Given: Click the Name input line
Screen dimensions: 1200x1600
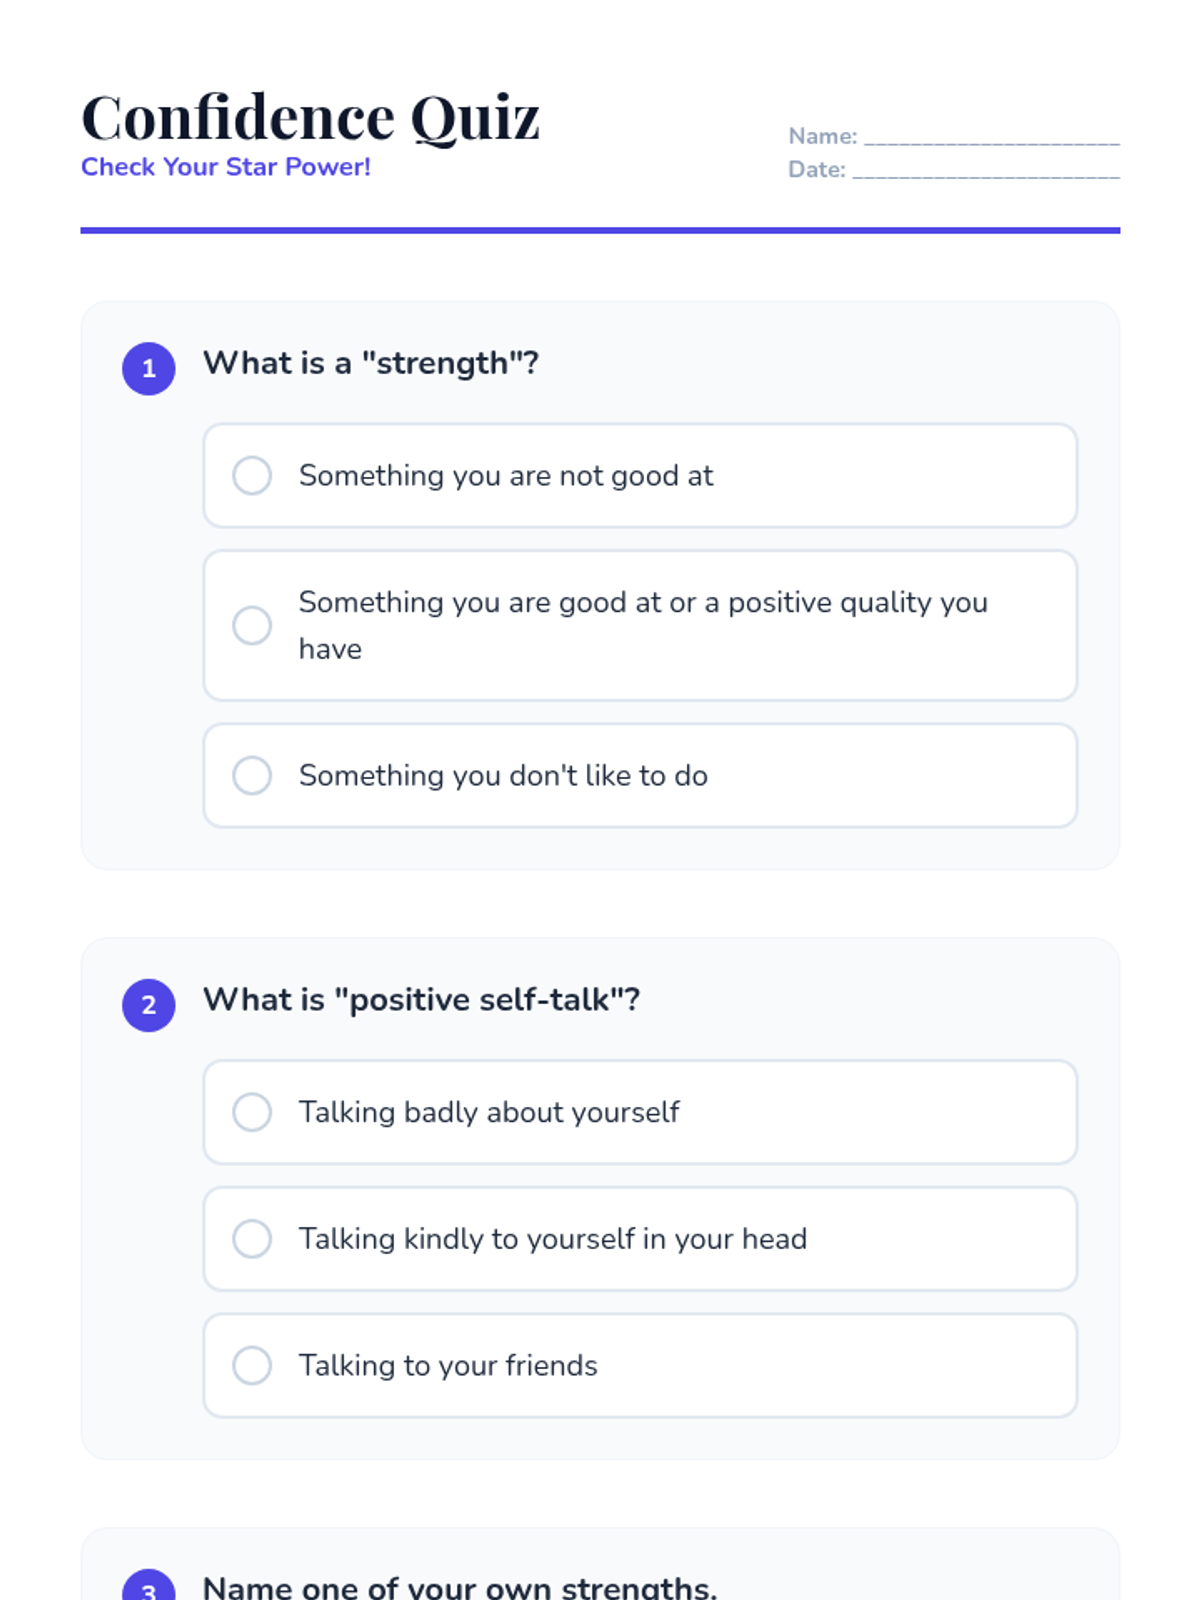Looking at the screenshot, I should (991, 138).
